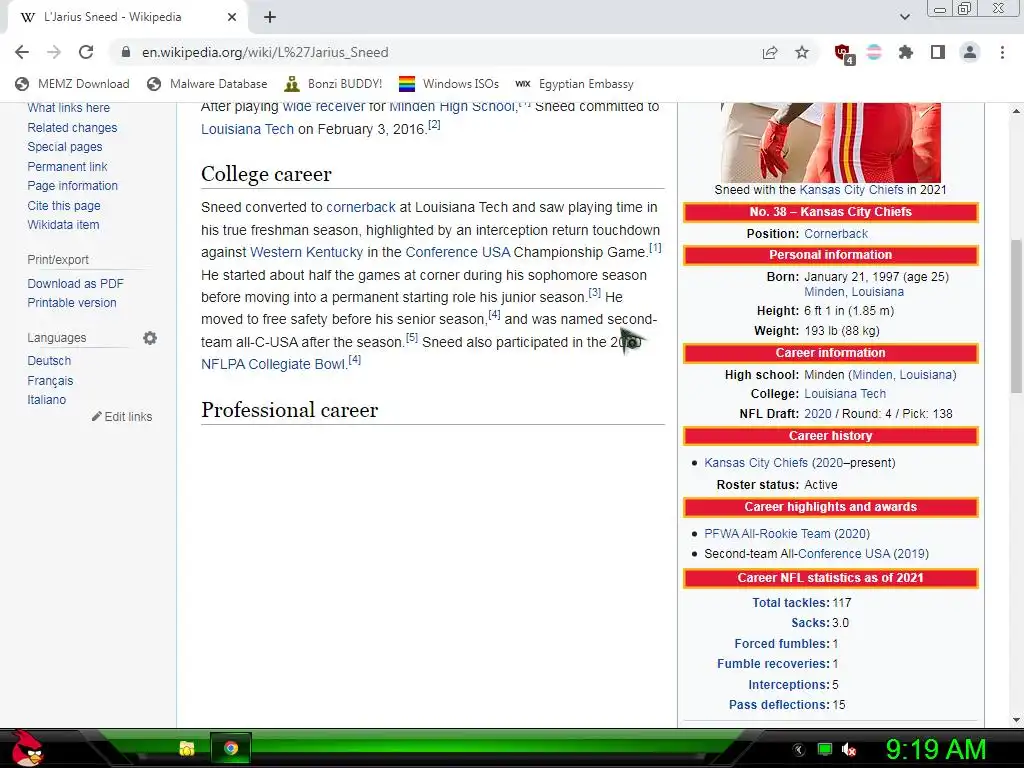Open the Angry Birds start button
The width and height of the screenshot is (1024, 768).
coord(27,748)
